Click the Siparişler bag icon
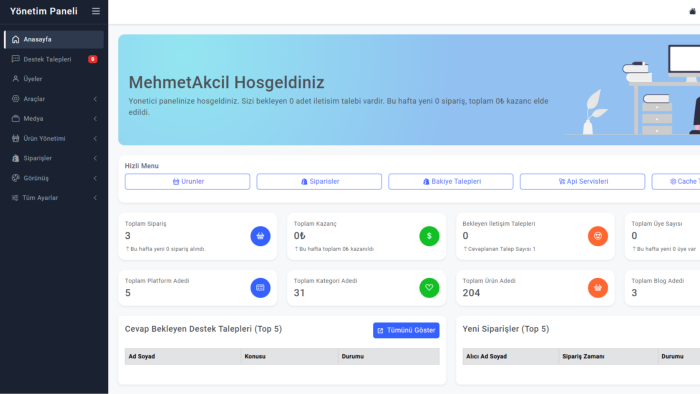The width and height of the screenshot is (700, 394). tap(16, 158)
